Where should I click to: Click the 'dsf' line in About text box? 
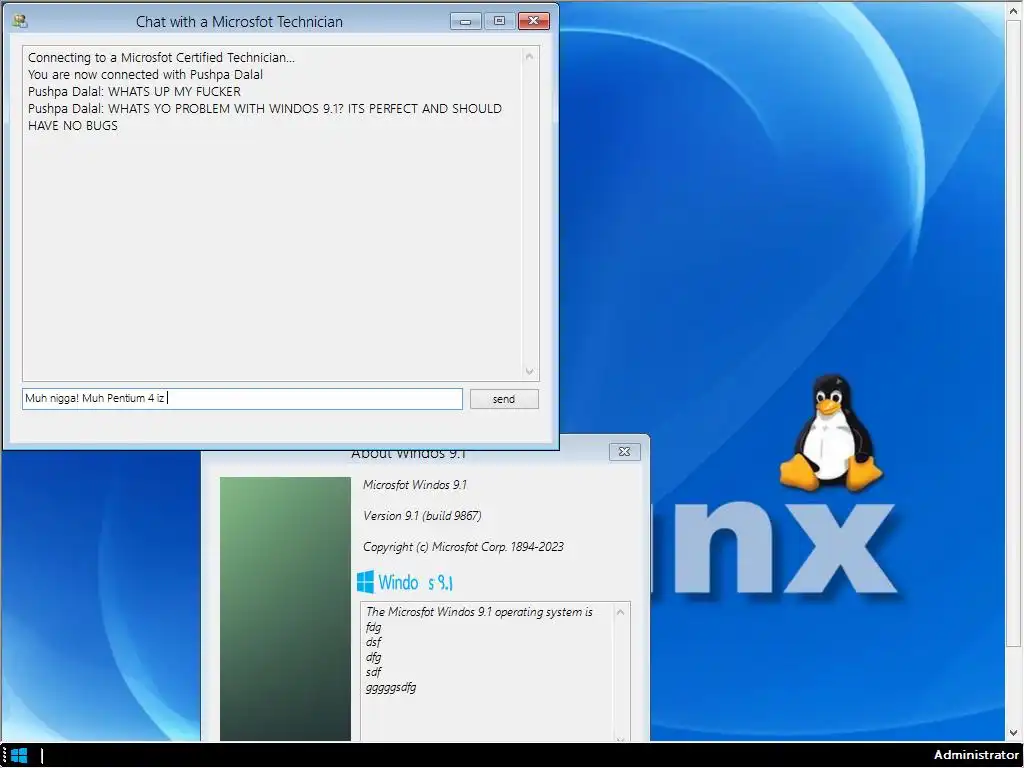(374, 642)
